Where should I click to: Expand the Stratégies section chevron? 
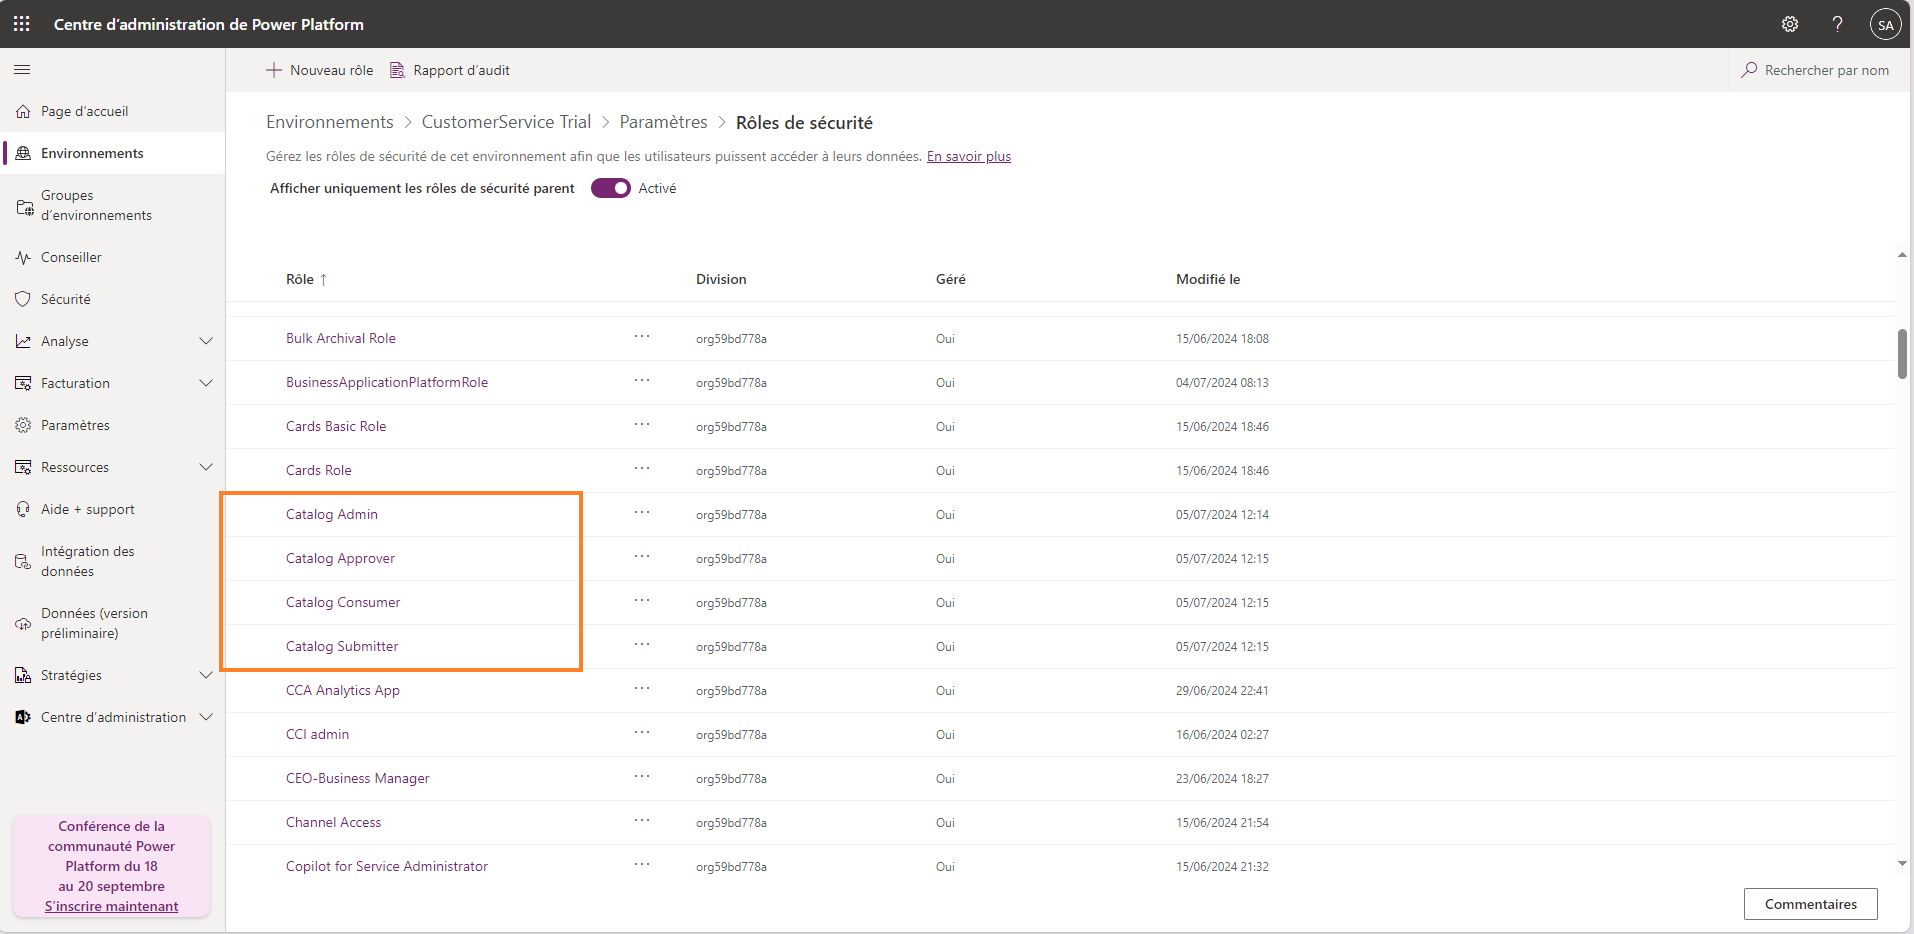pos(206,676)
